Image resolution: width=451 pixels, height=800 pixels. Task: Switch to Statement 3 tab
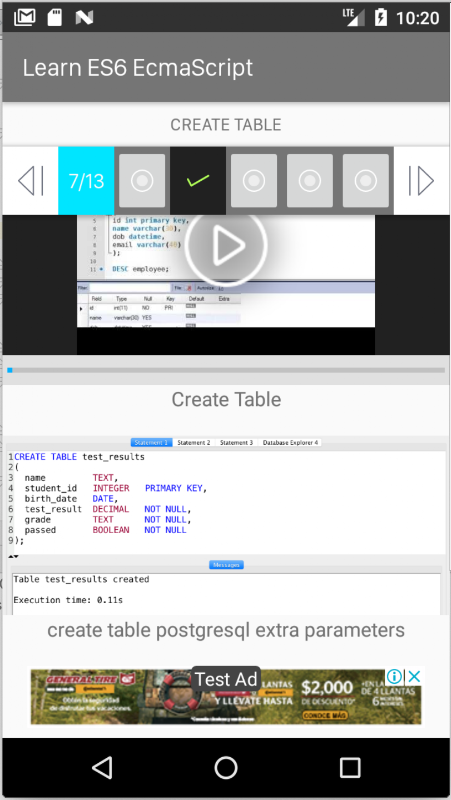coord(236,442)
